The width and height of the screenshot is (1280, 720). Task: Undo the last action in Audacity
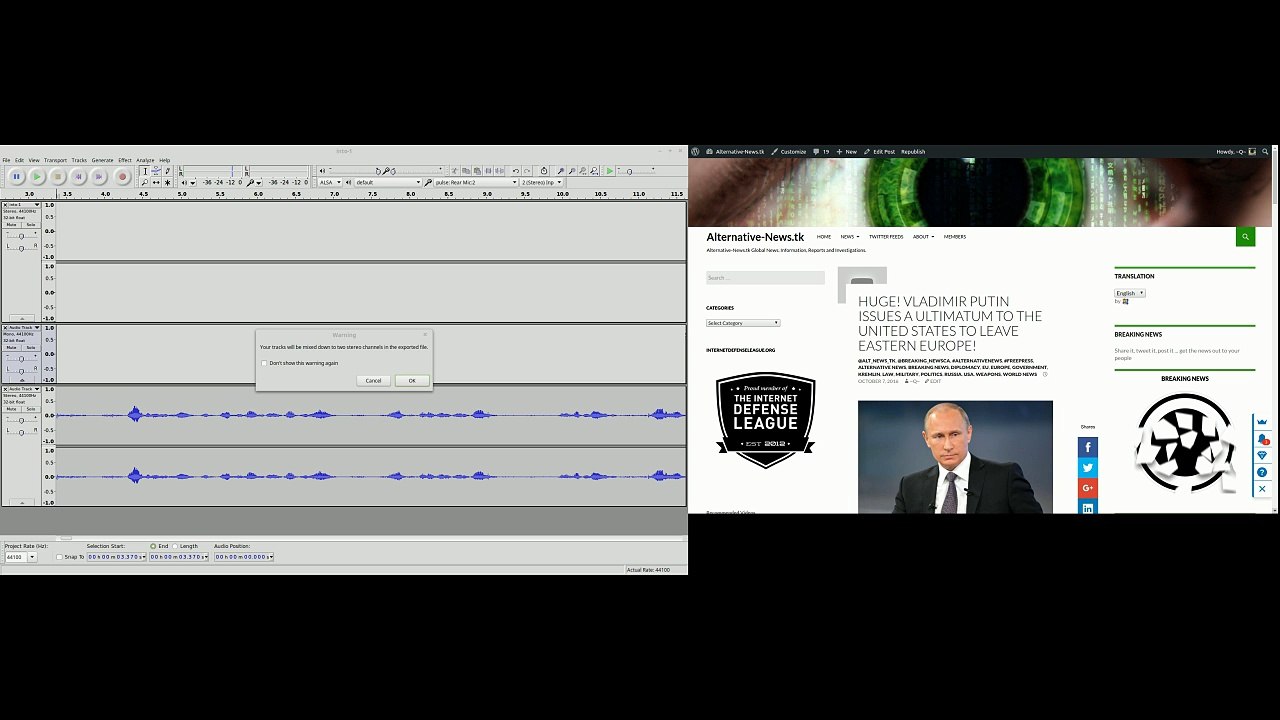[516, 171]
